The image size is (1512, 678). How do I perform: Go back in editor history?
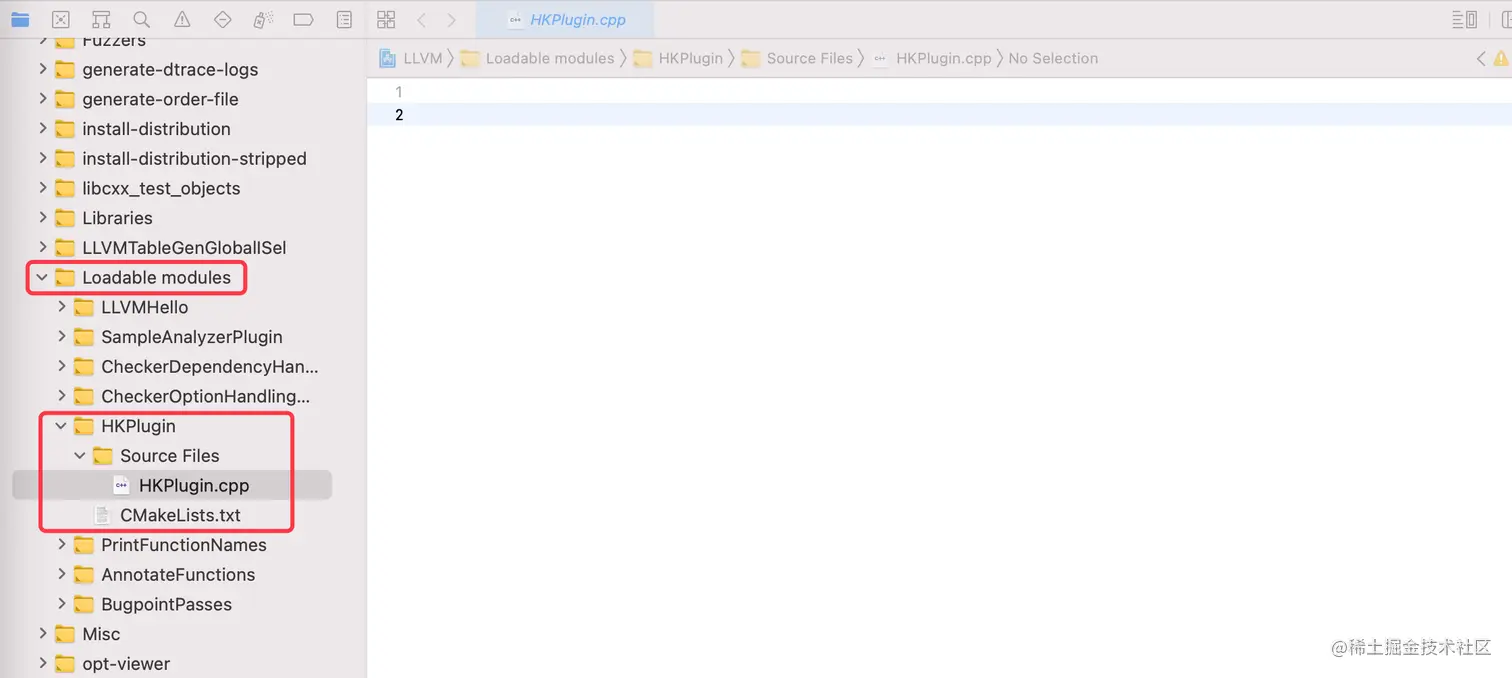[x=421, y=19]
